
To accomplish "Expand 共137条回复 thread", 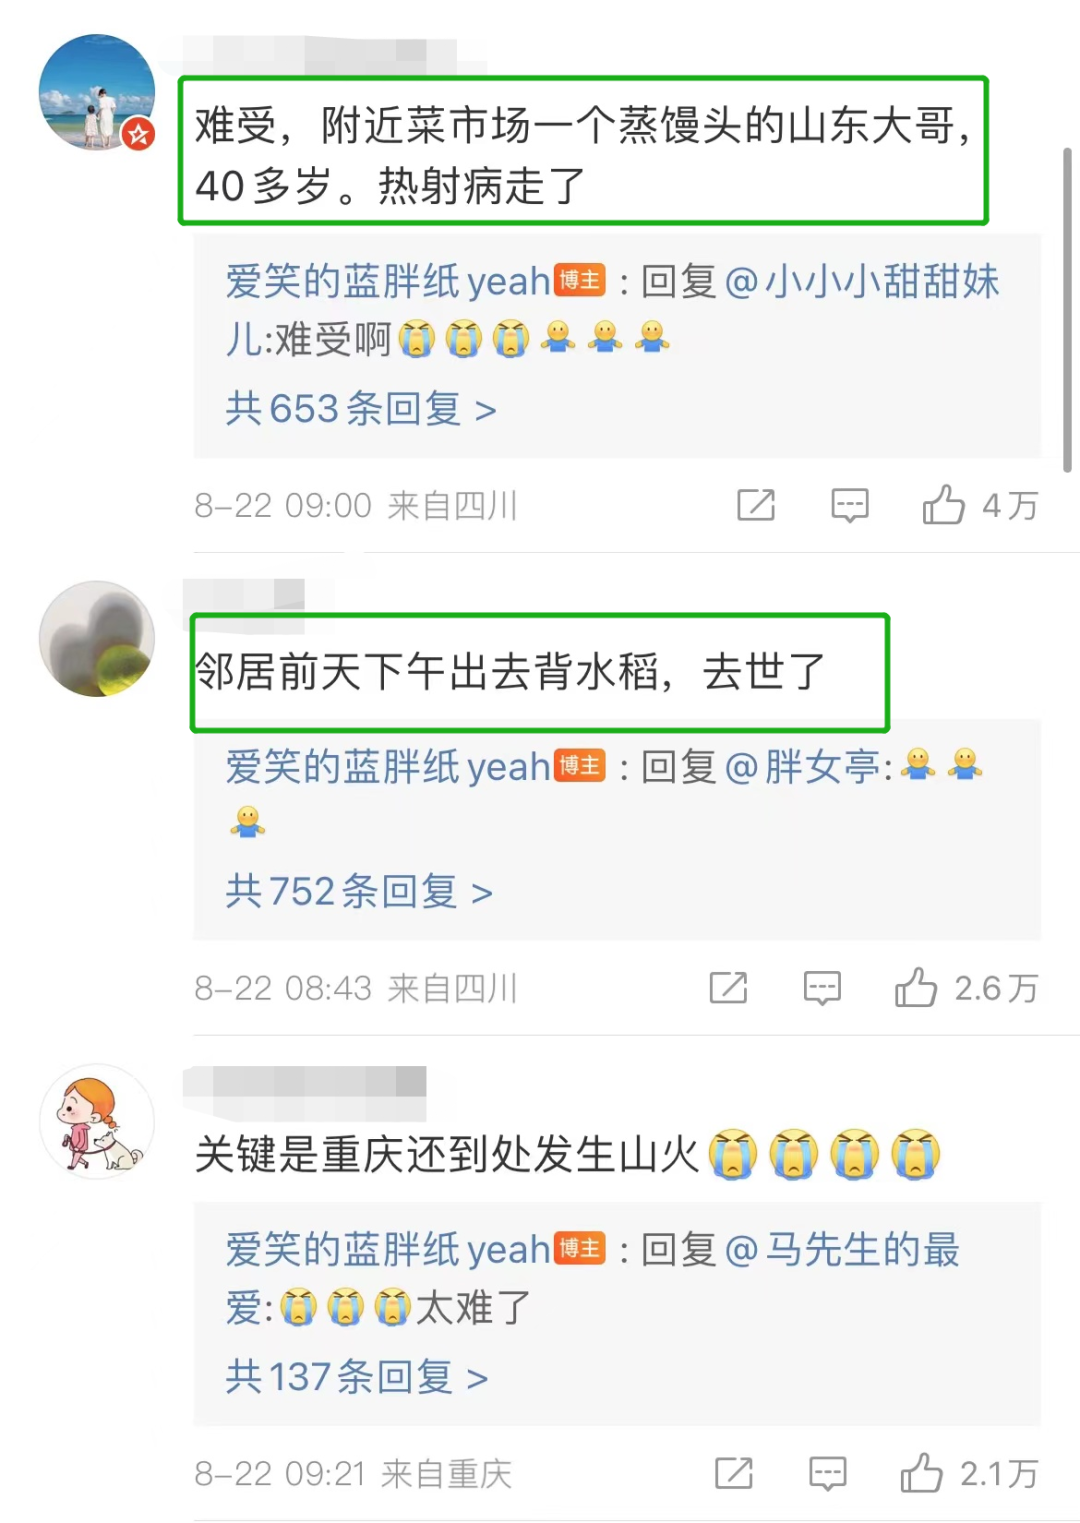I will 357,1377.
